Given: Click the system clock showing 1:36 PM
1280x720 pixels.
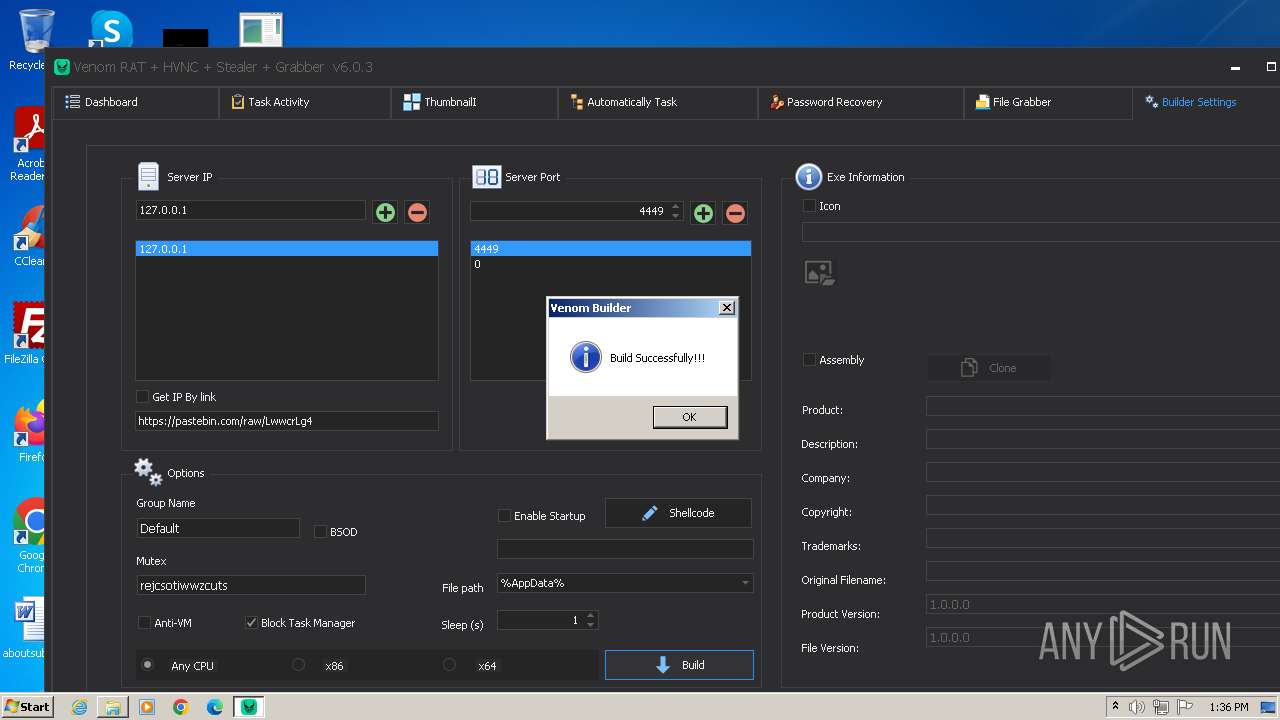Looking at the screenshot, I should click(1229, 707).
